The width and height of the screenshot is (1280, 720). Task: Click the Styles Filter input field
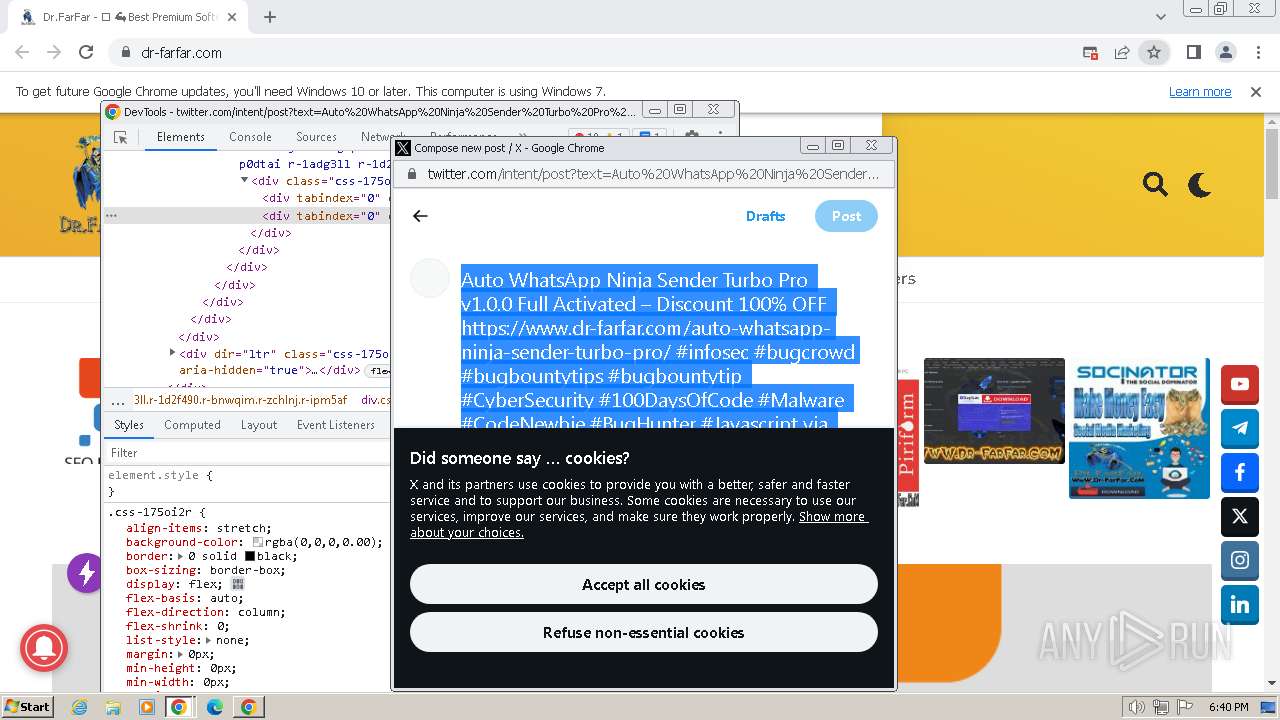click(x=245, y=453)
